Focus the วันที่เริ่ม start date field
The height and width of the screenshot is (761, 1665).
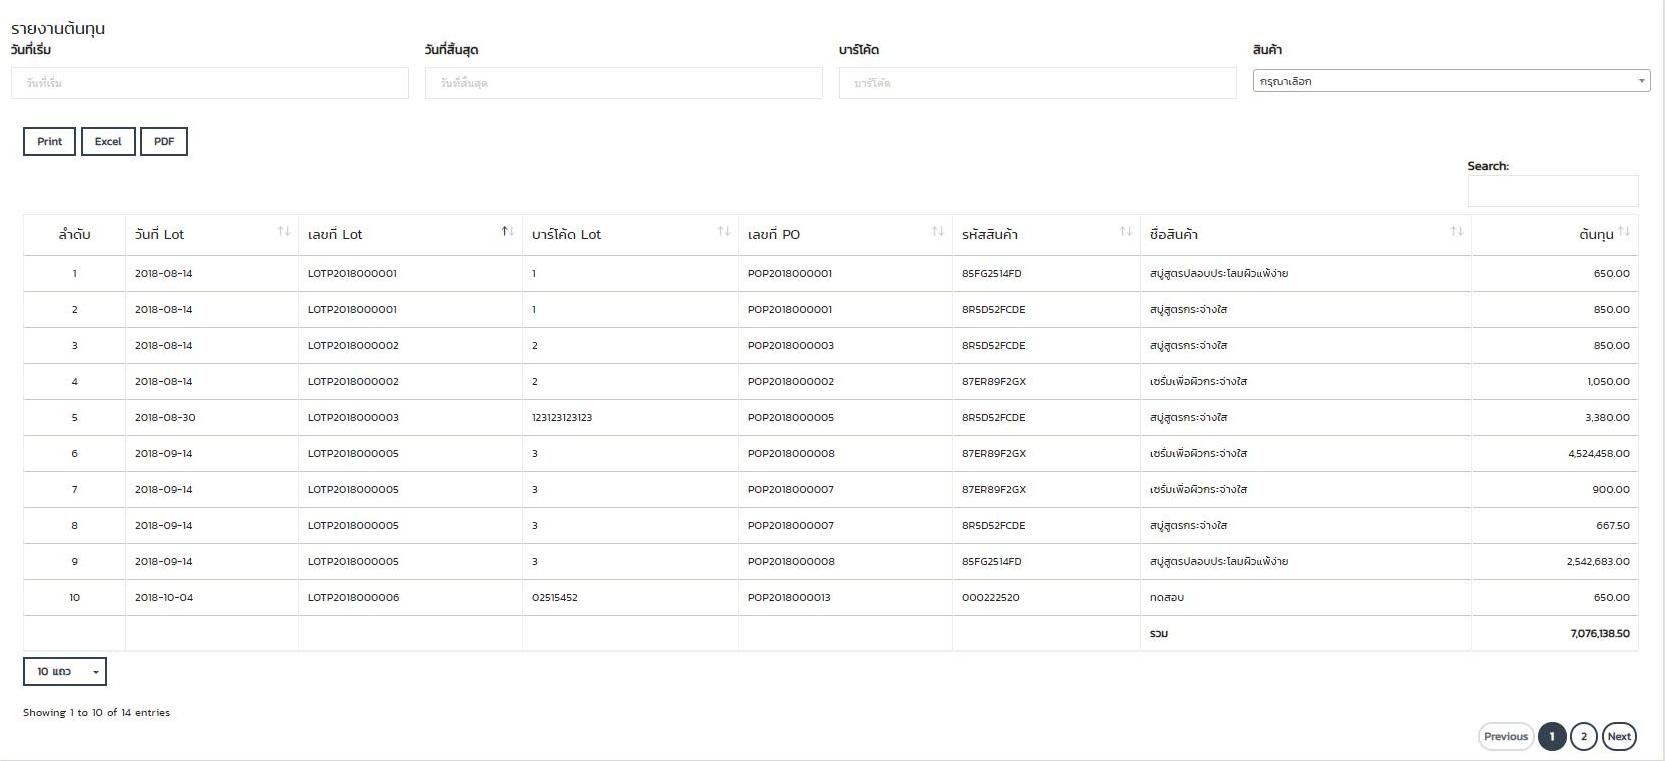210,83
